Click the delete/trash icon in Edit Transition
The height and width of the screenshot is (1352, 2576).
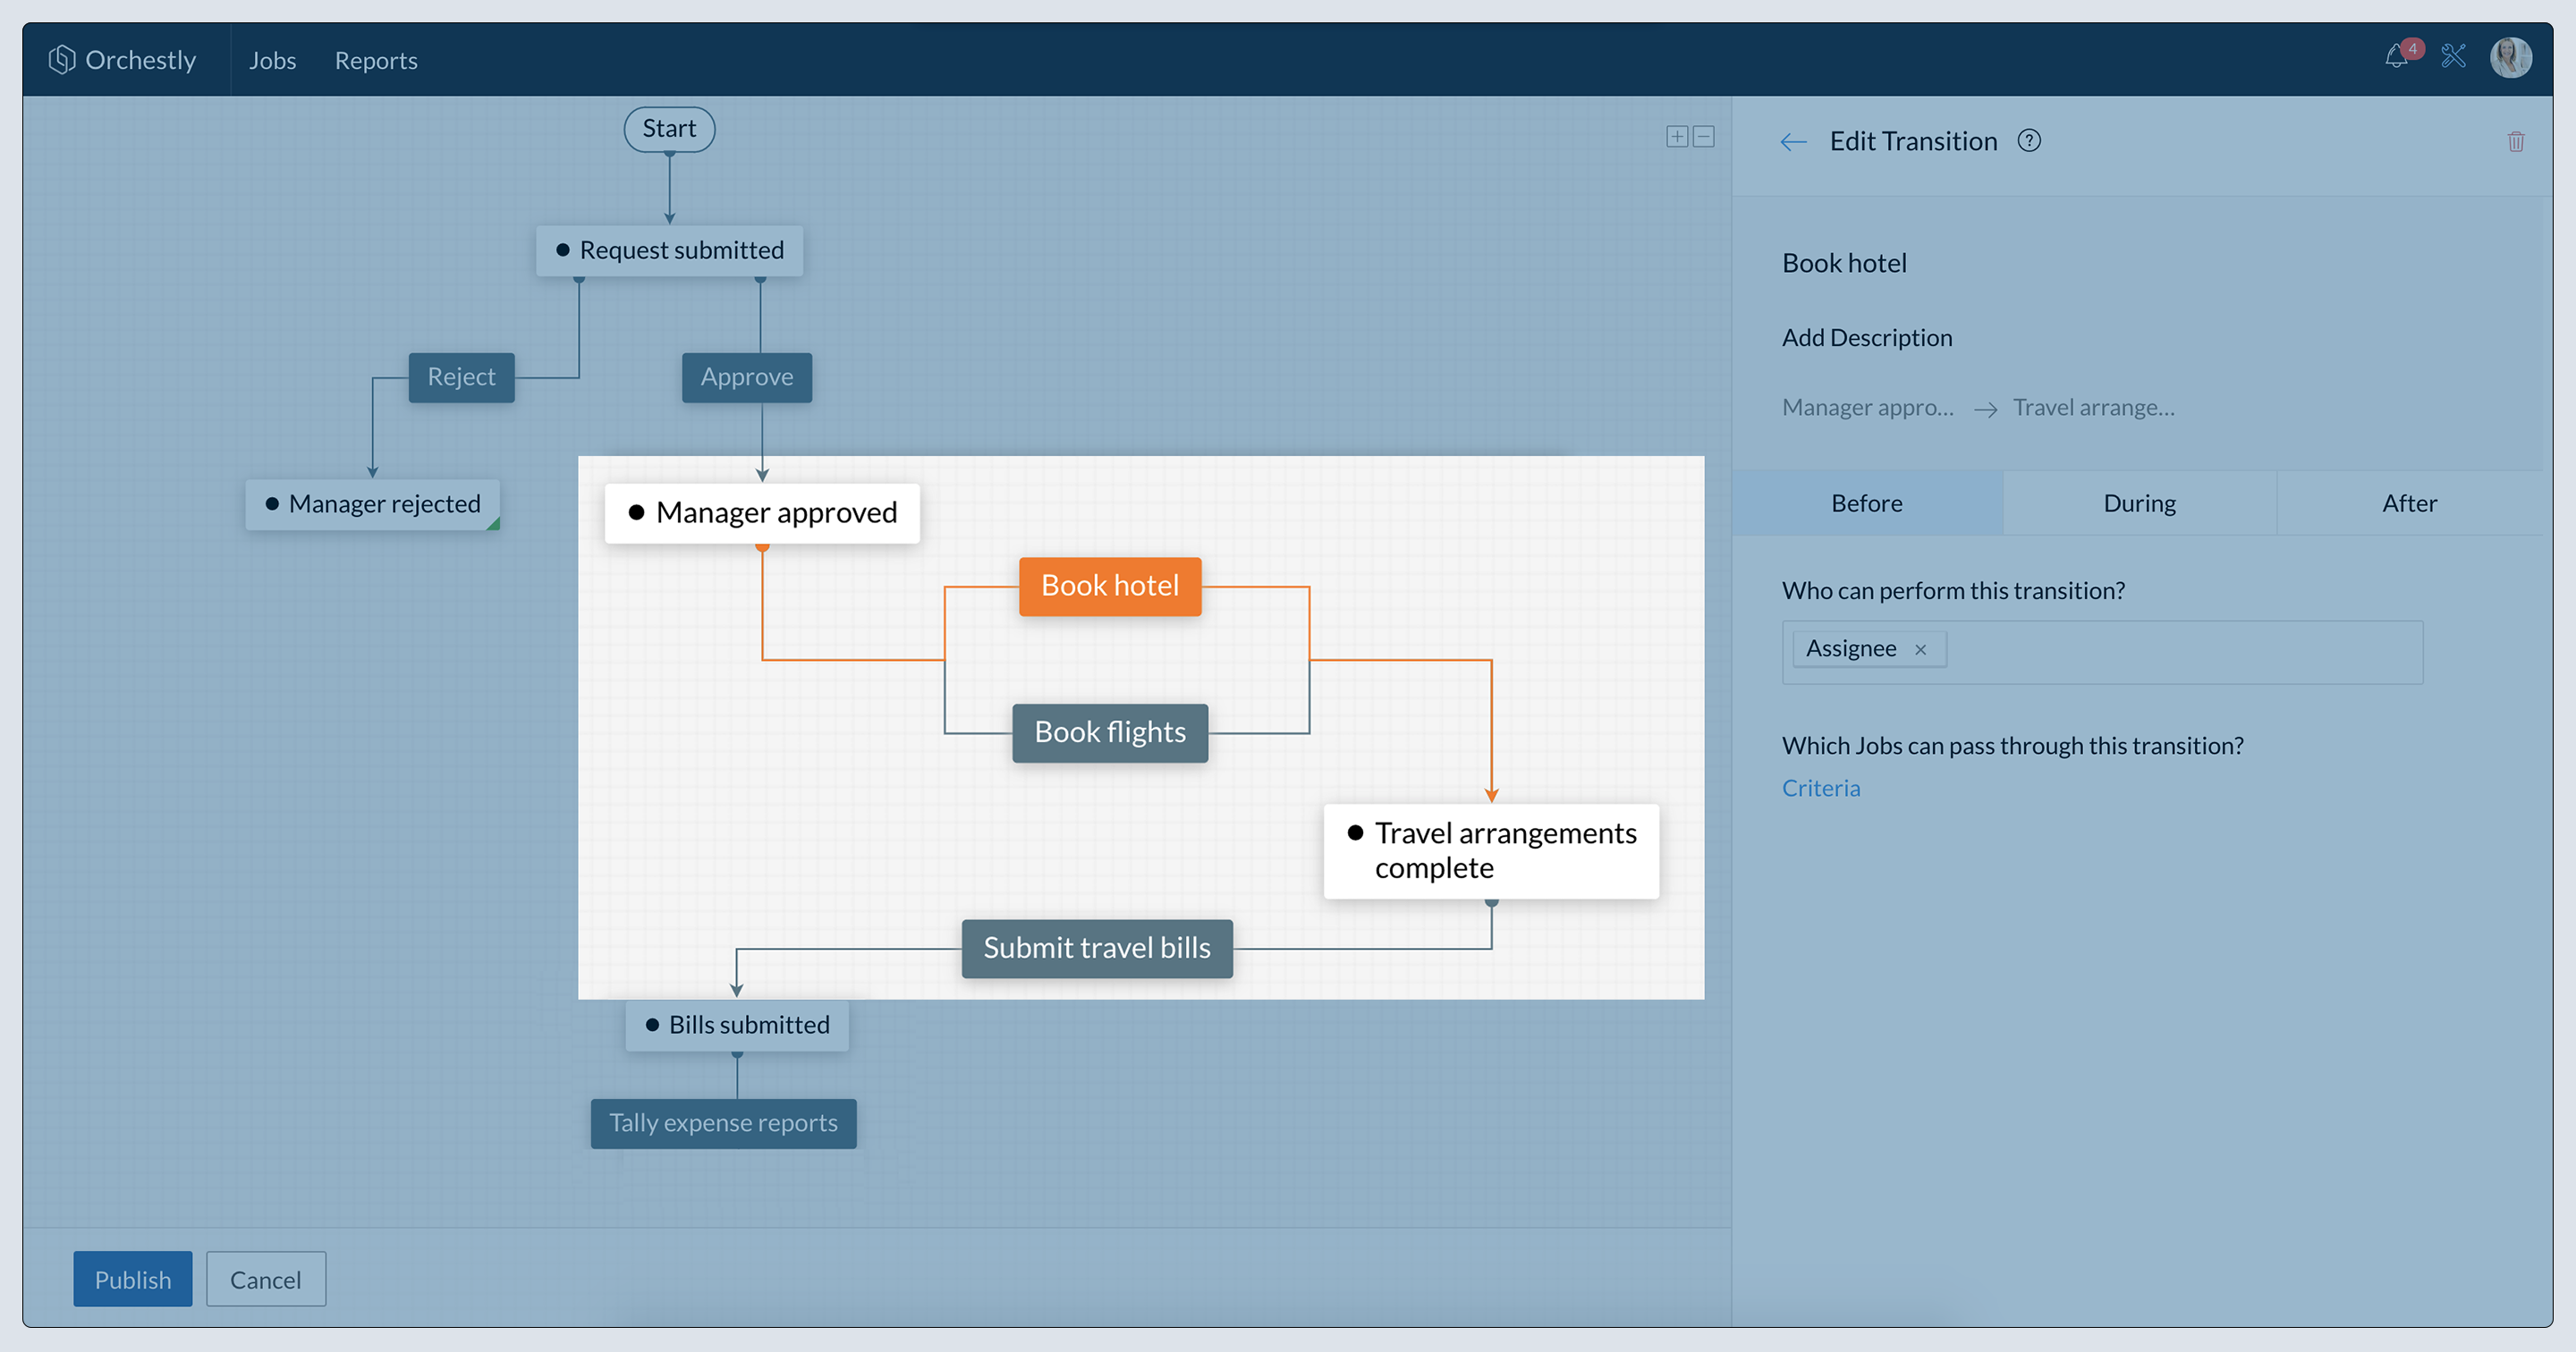pos(2516,141)
